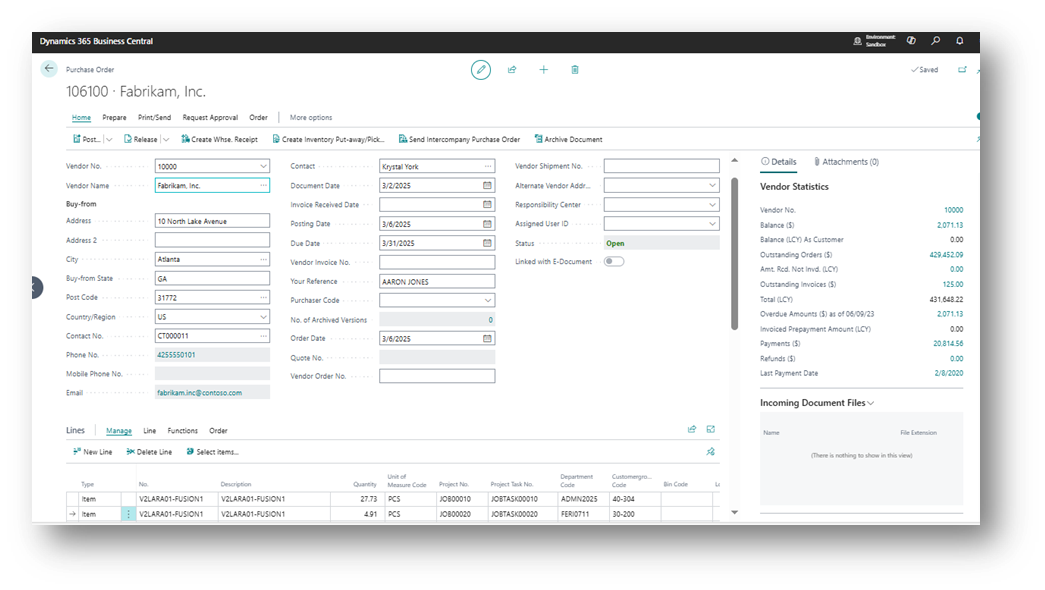Open Invoice Received Date calendar picker

pos(487,205)
